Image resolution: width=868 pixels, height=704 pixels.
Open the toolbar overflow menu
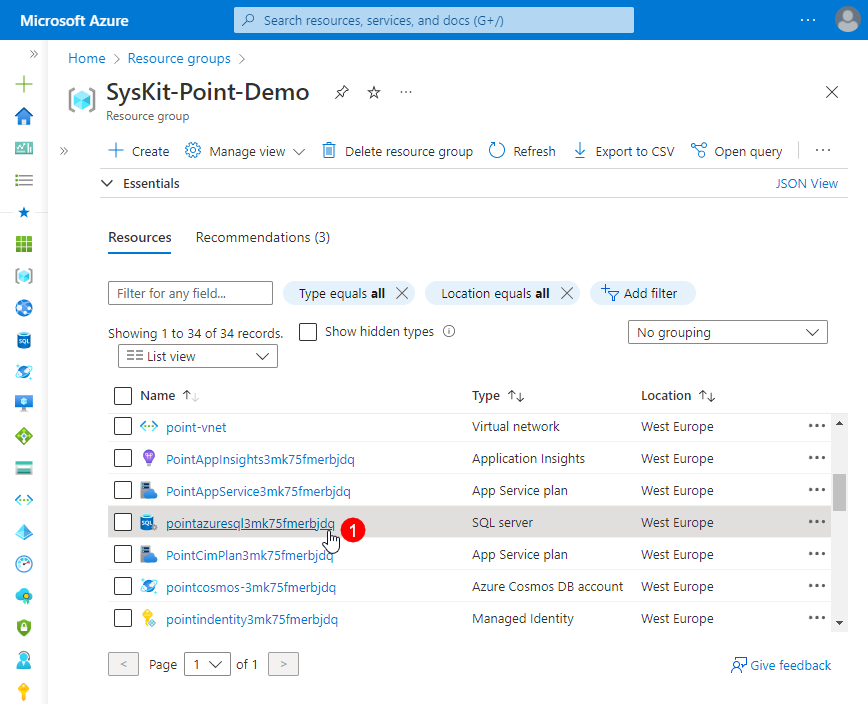822,150
